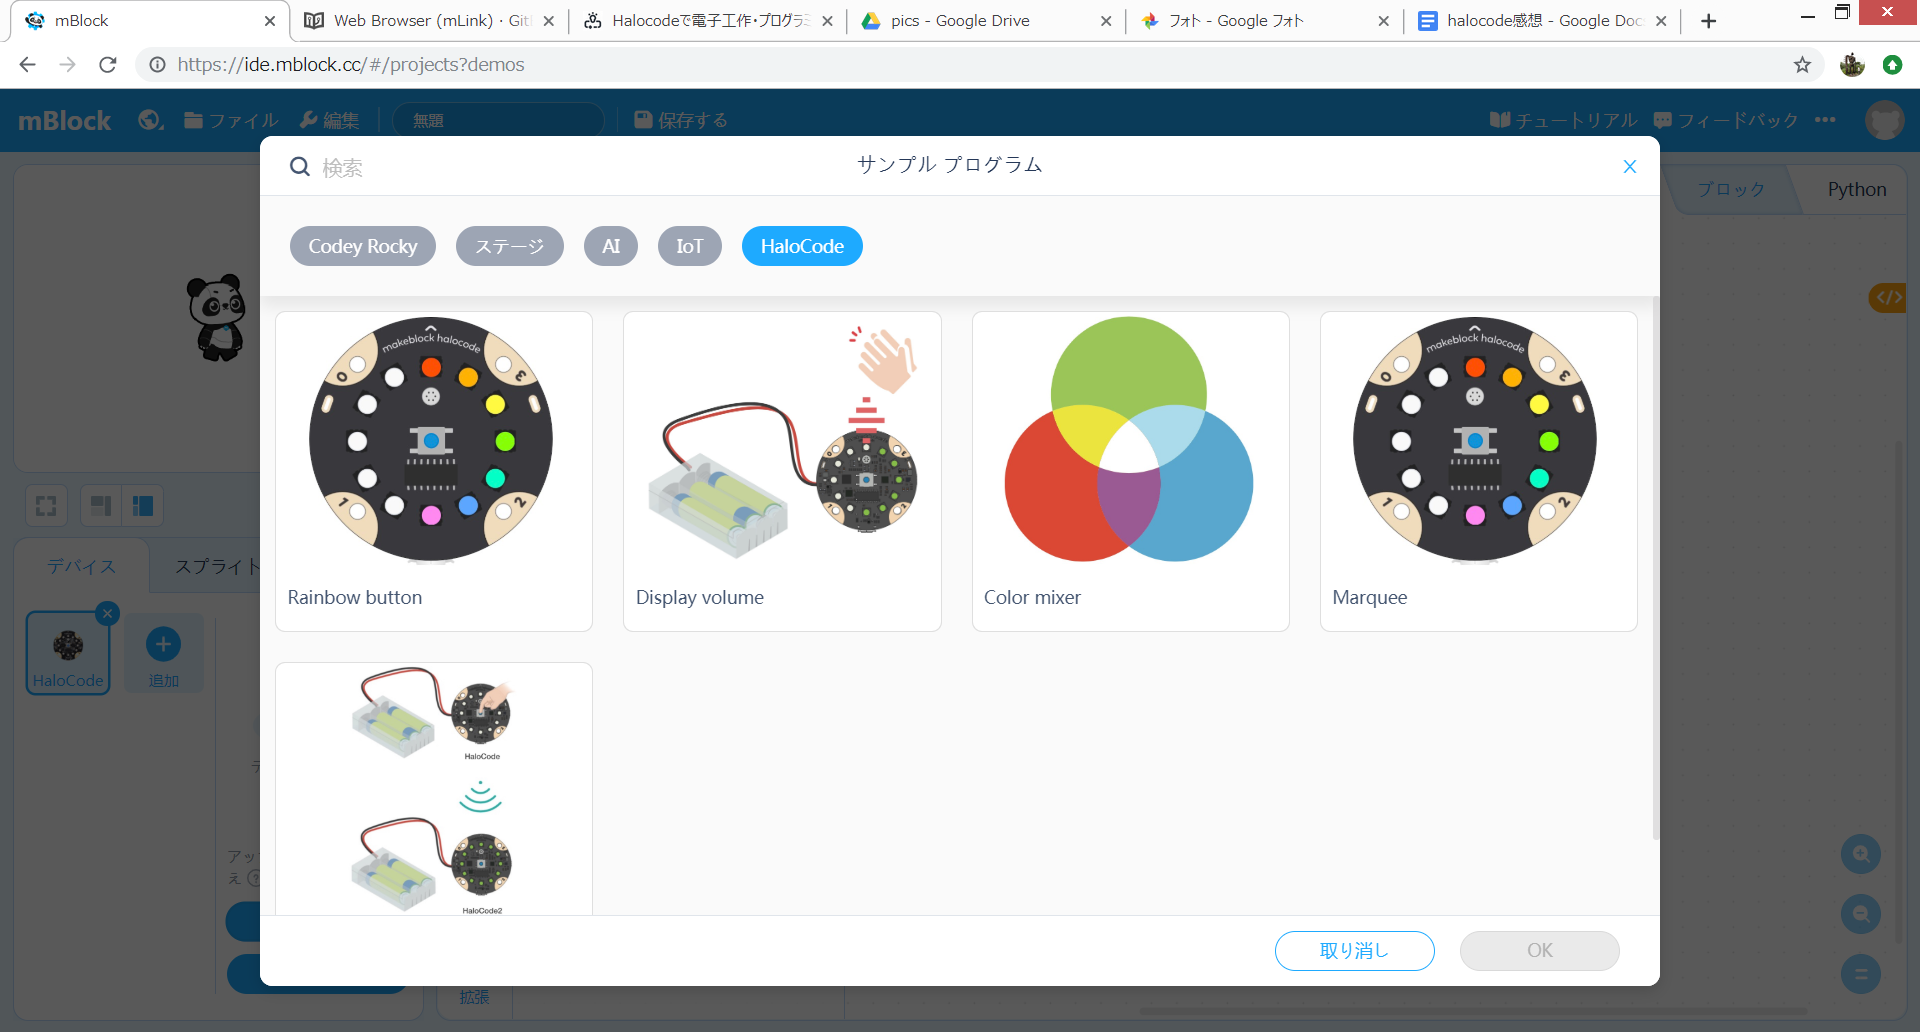Select the HaloCode category filter
The image size is (1920, 1032).
tap(802, 246)
